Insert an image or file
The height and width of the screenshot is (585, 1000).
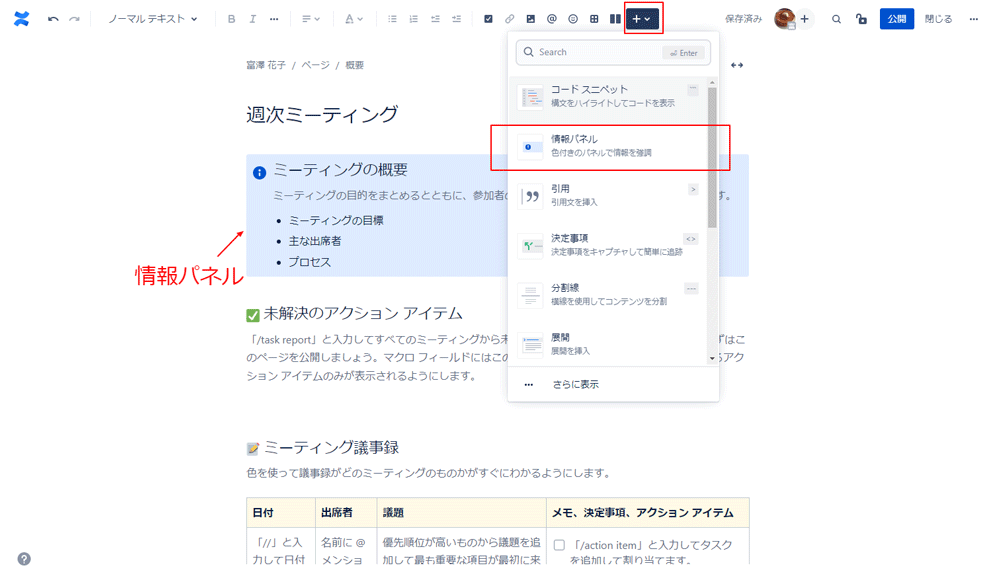(531, 19)
